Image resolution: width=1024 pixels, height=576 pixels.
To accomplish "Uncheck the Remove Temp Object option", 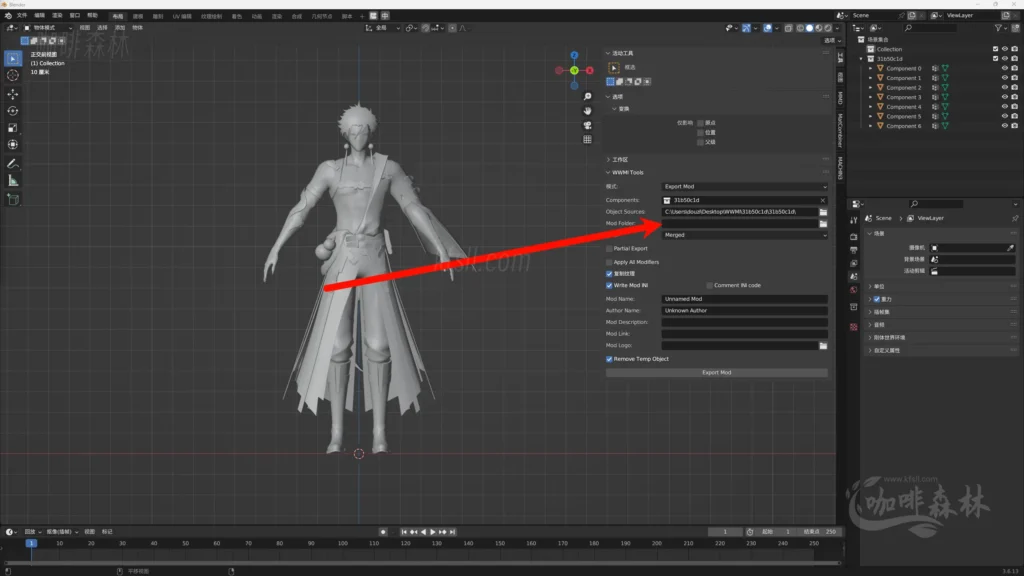I will tap(610, 359).
